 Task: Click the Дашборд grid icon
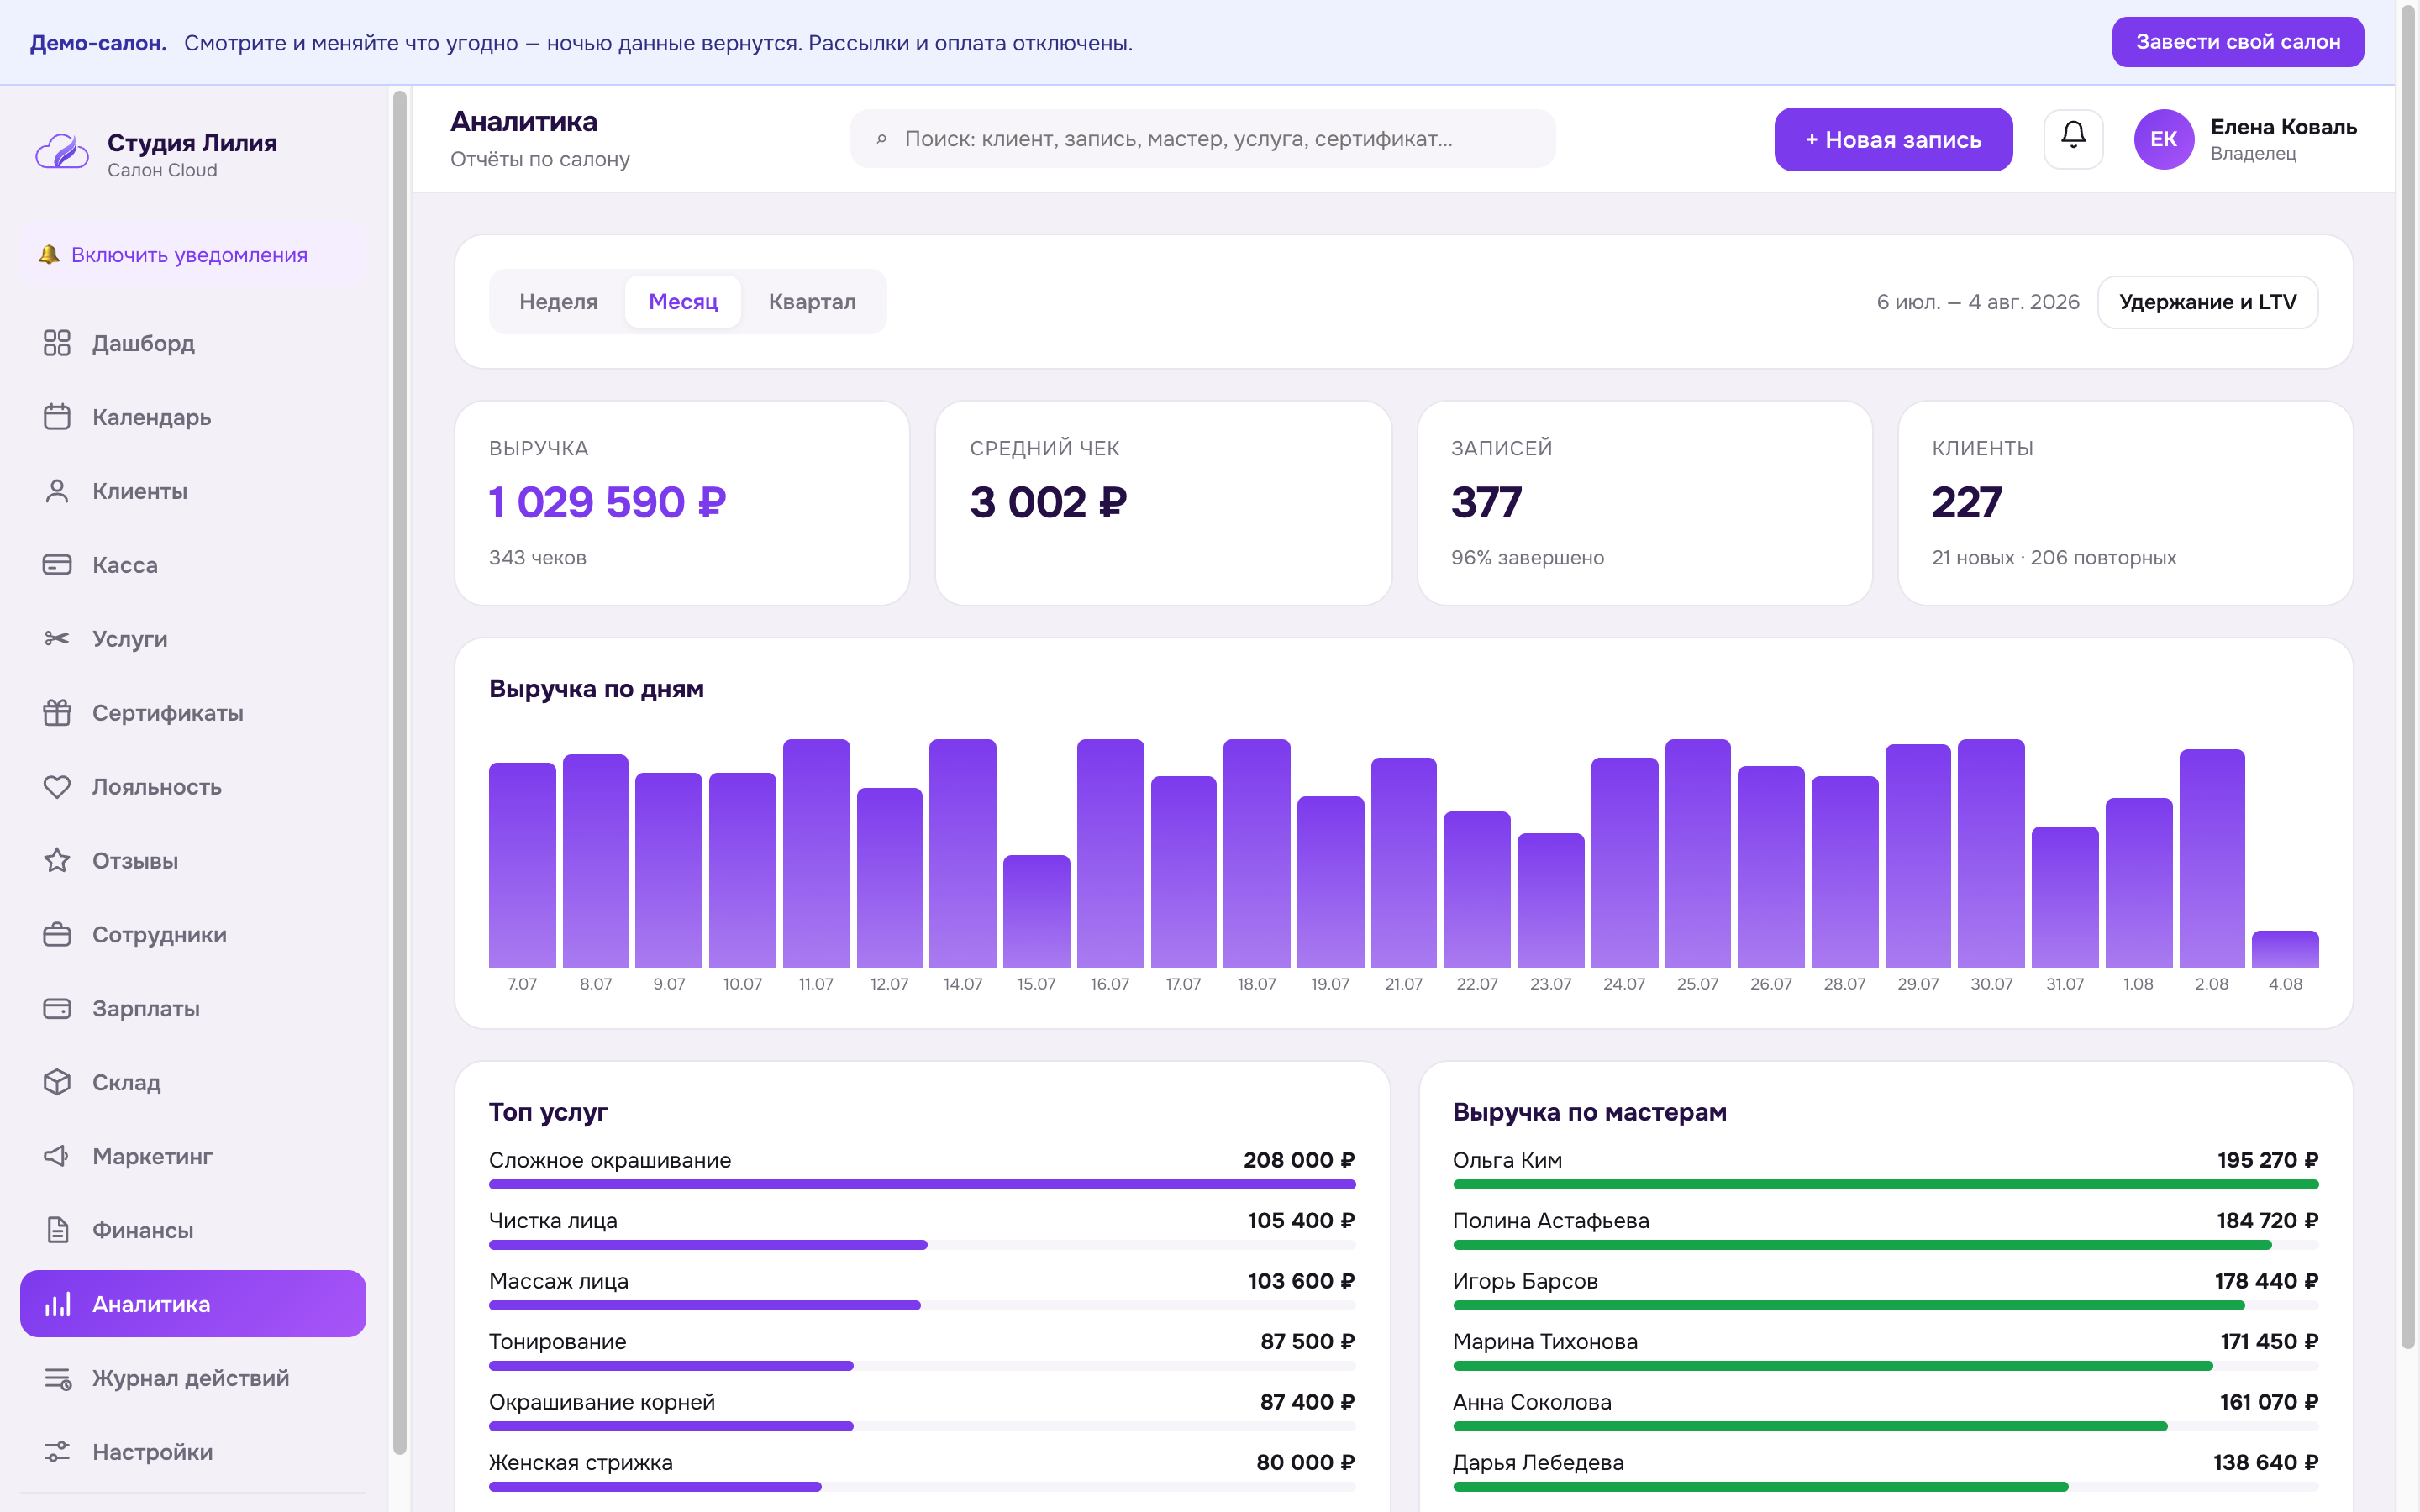(x=57, y=343)
